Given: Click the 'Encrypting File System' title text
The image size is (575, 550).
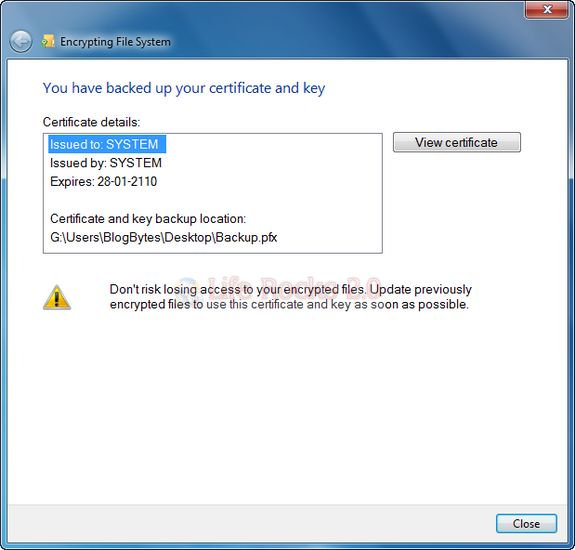Looking at the screenshot, I should [x=115, y=42].
